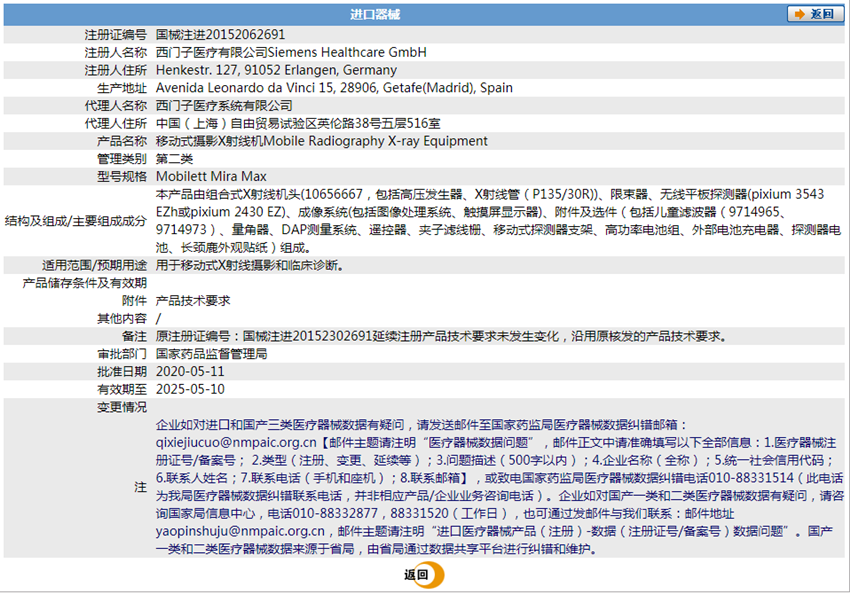Viewport: 850px width, 594px height.
Task: Click the 注册证编号 field label
Action: pos(115,35)
